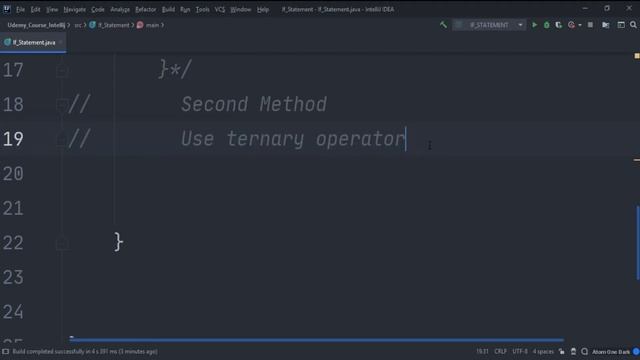Open the Code menu
The image size is (640, 360).
98,9
